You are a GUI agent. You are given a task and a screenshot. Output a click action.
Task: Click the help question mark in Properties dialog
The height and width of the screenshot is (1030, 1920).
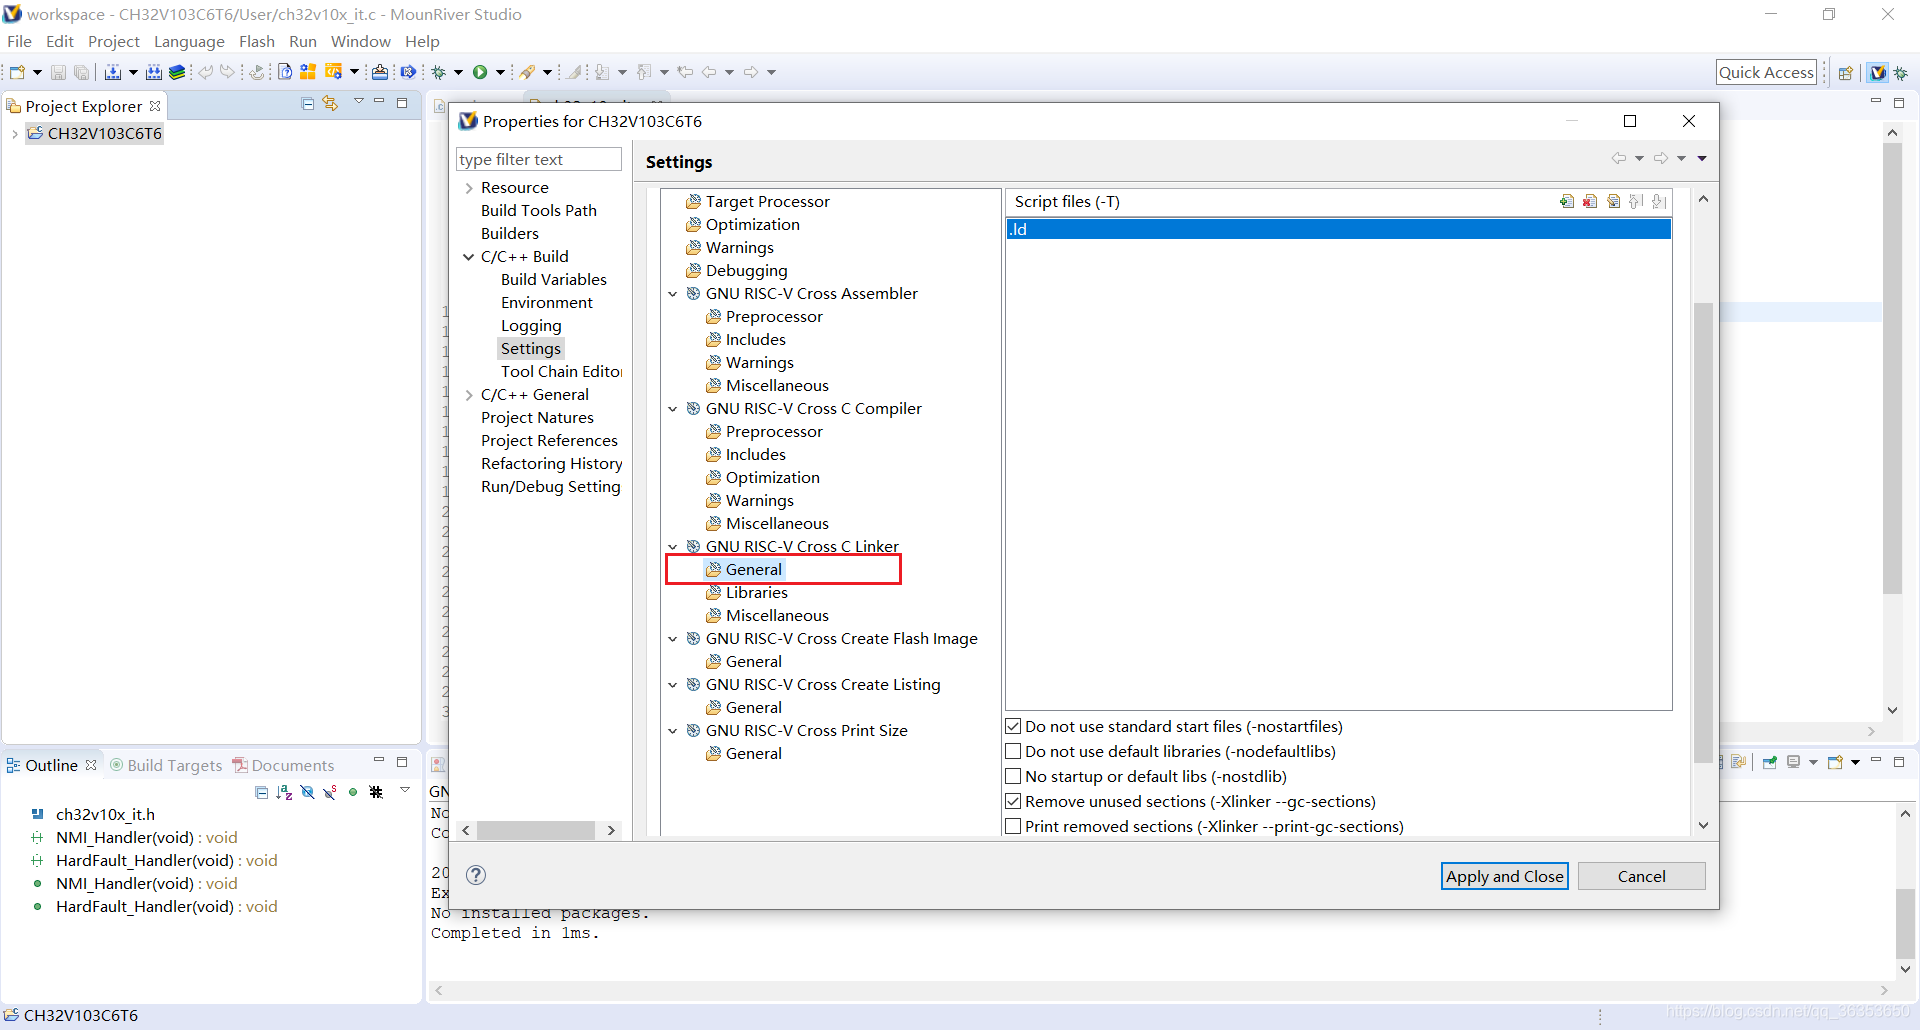point(476,875)
